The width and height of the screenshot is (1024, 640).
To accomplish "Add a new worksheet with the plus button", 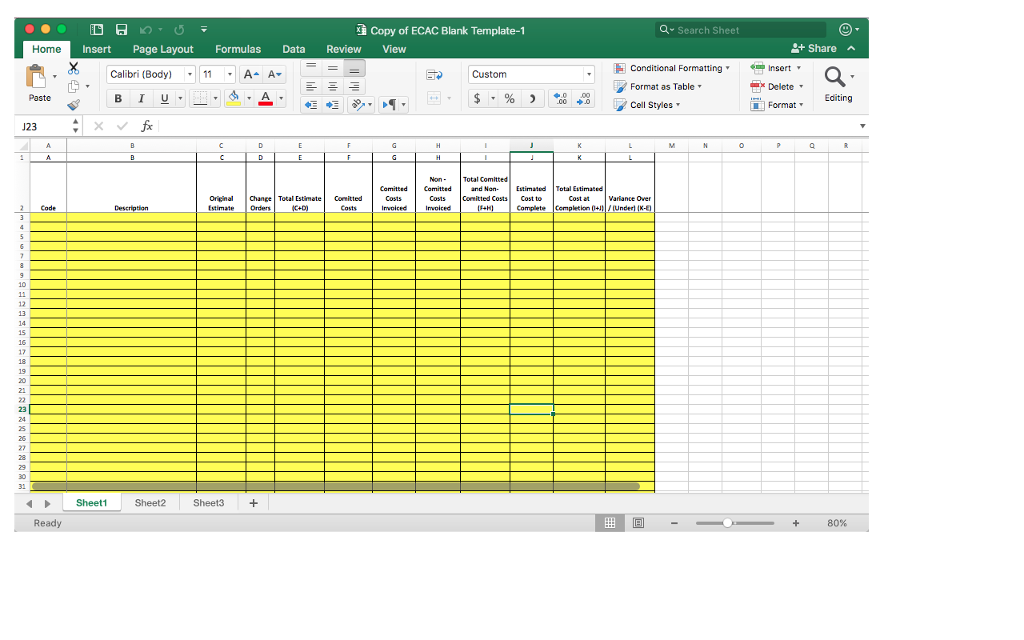I will click(253, 503).
